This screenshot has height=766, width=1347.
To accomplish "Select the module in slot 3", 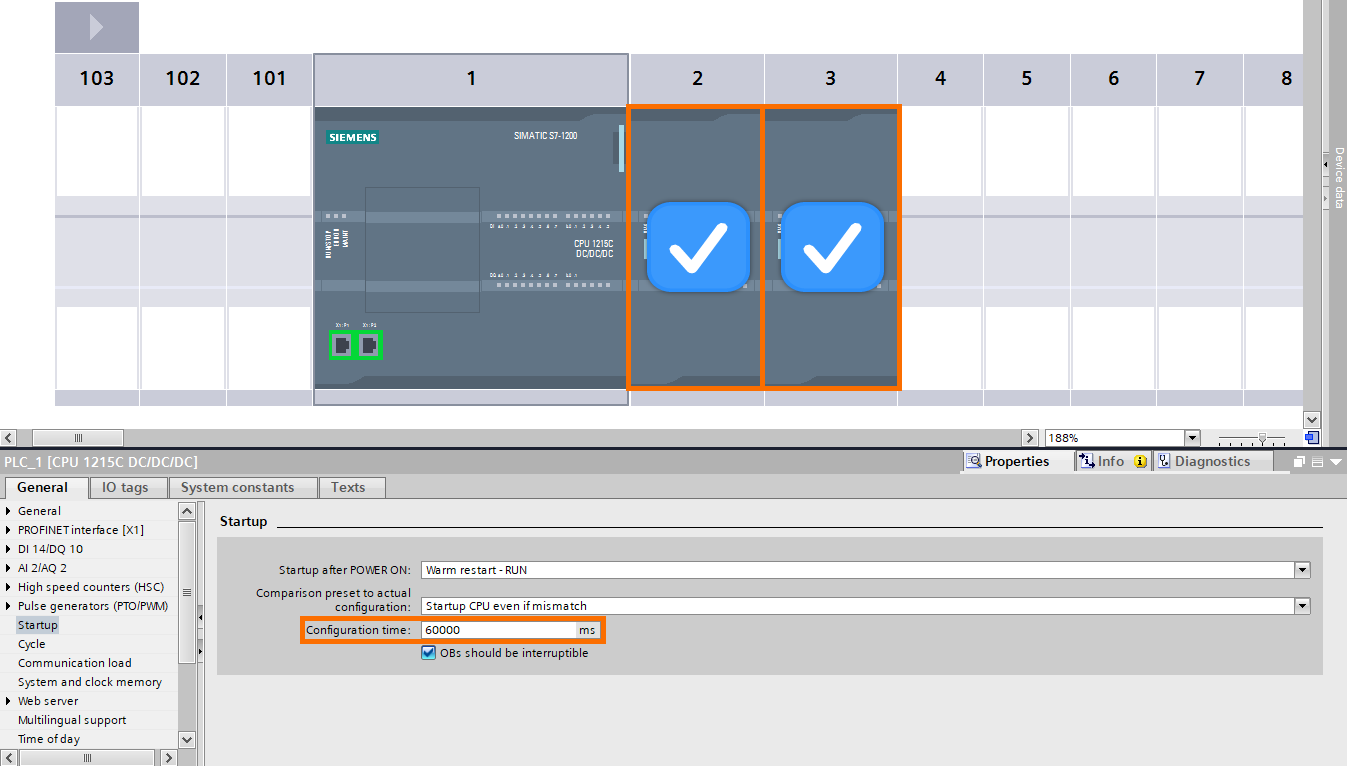I will pyautogui.click(x=831, y=247).
